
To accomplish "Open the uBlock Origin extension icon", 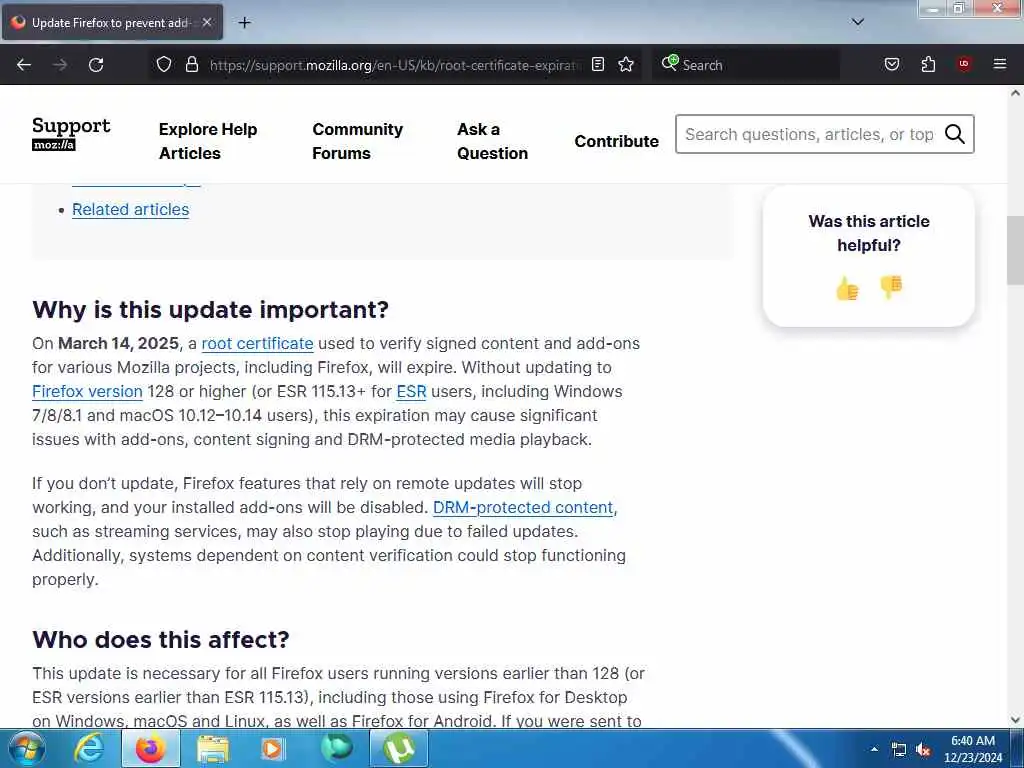I will tap(964, 64).
